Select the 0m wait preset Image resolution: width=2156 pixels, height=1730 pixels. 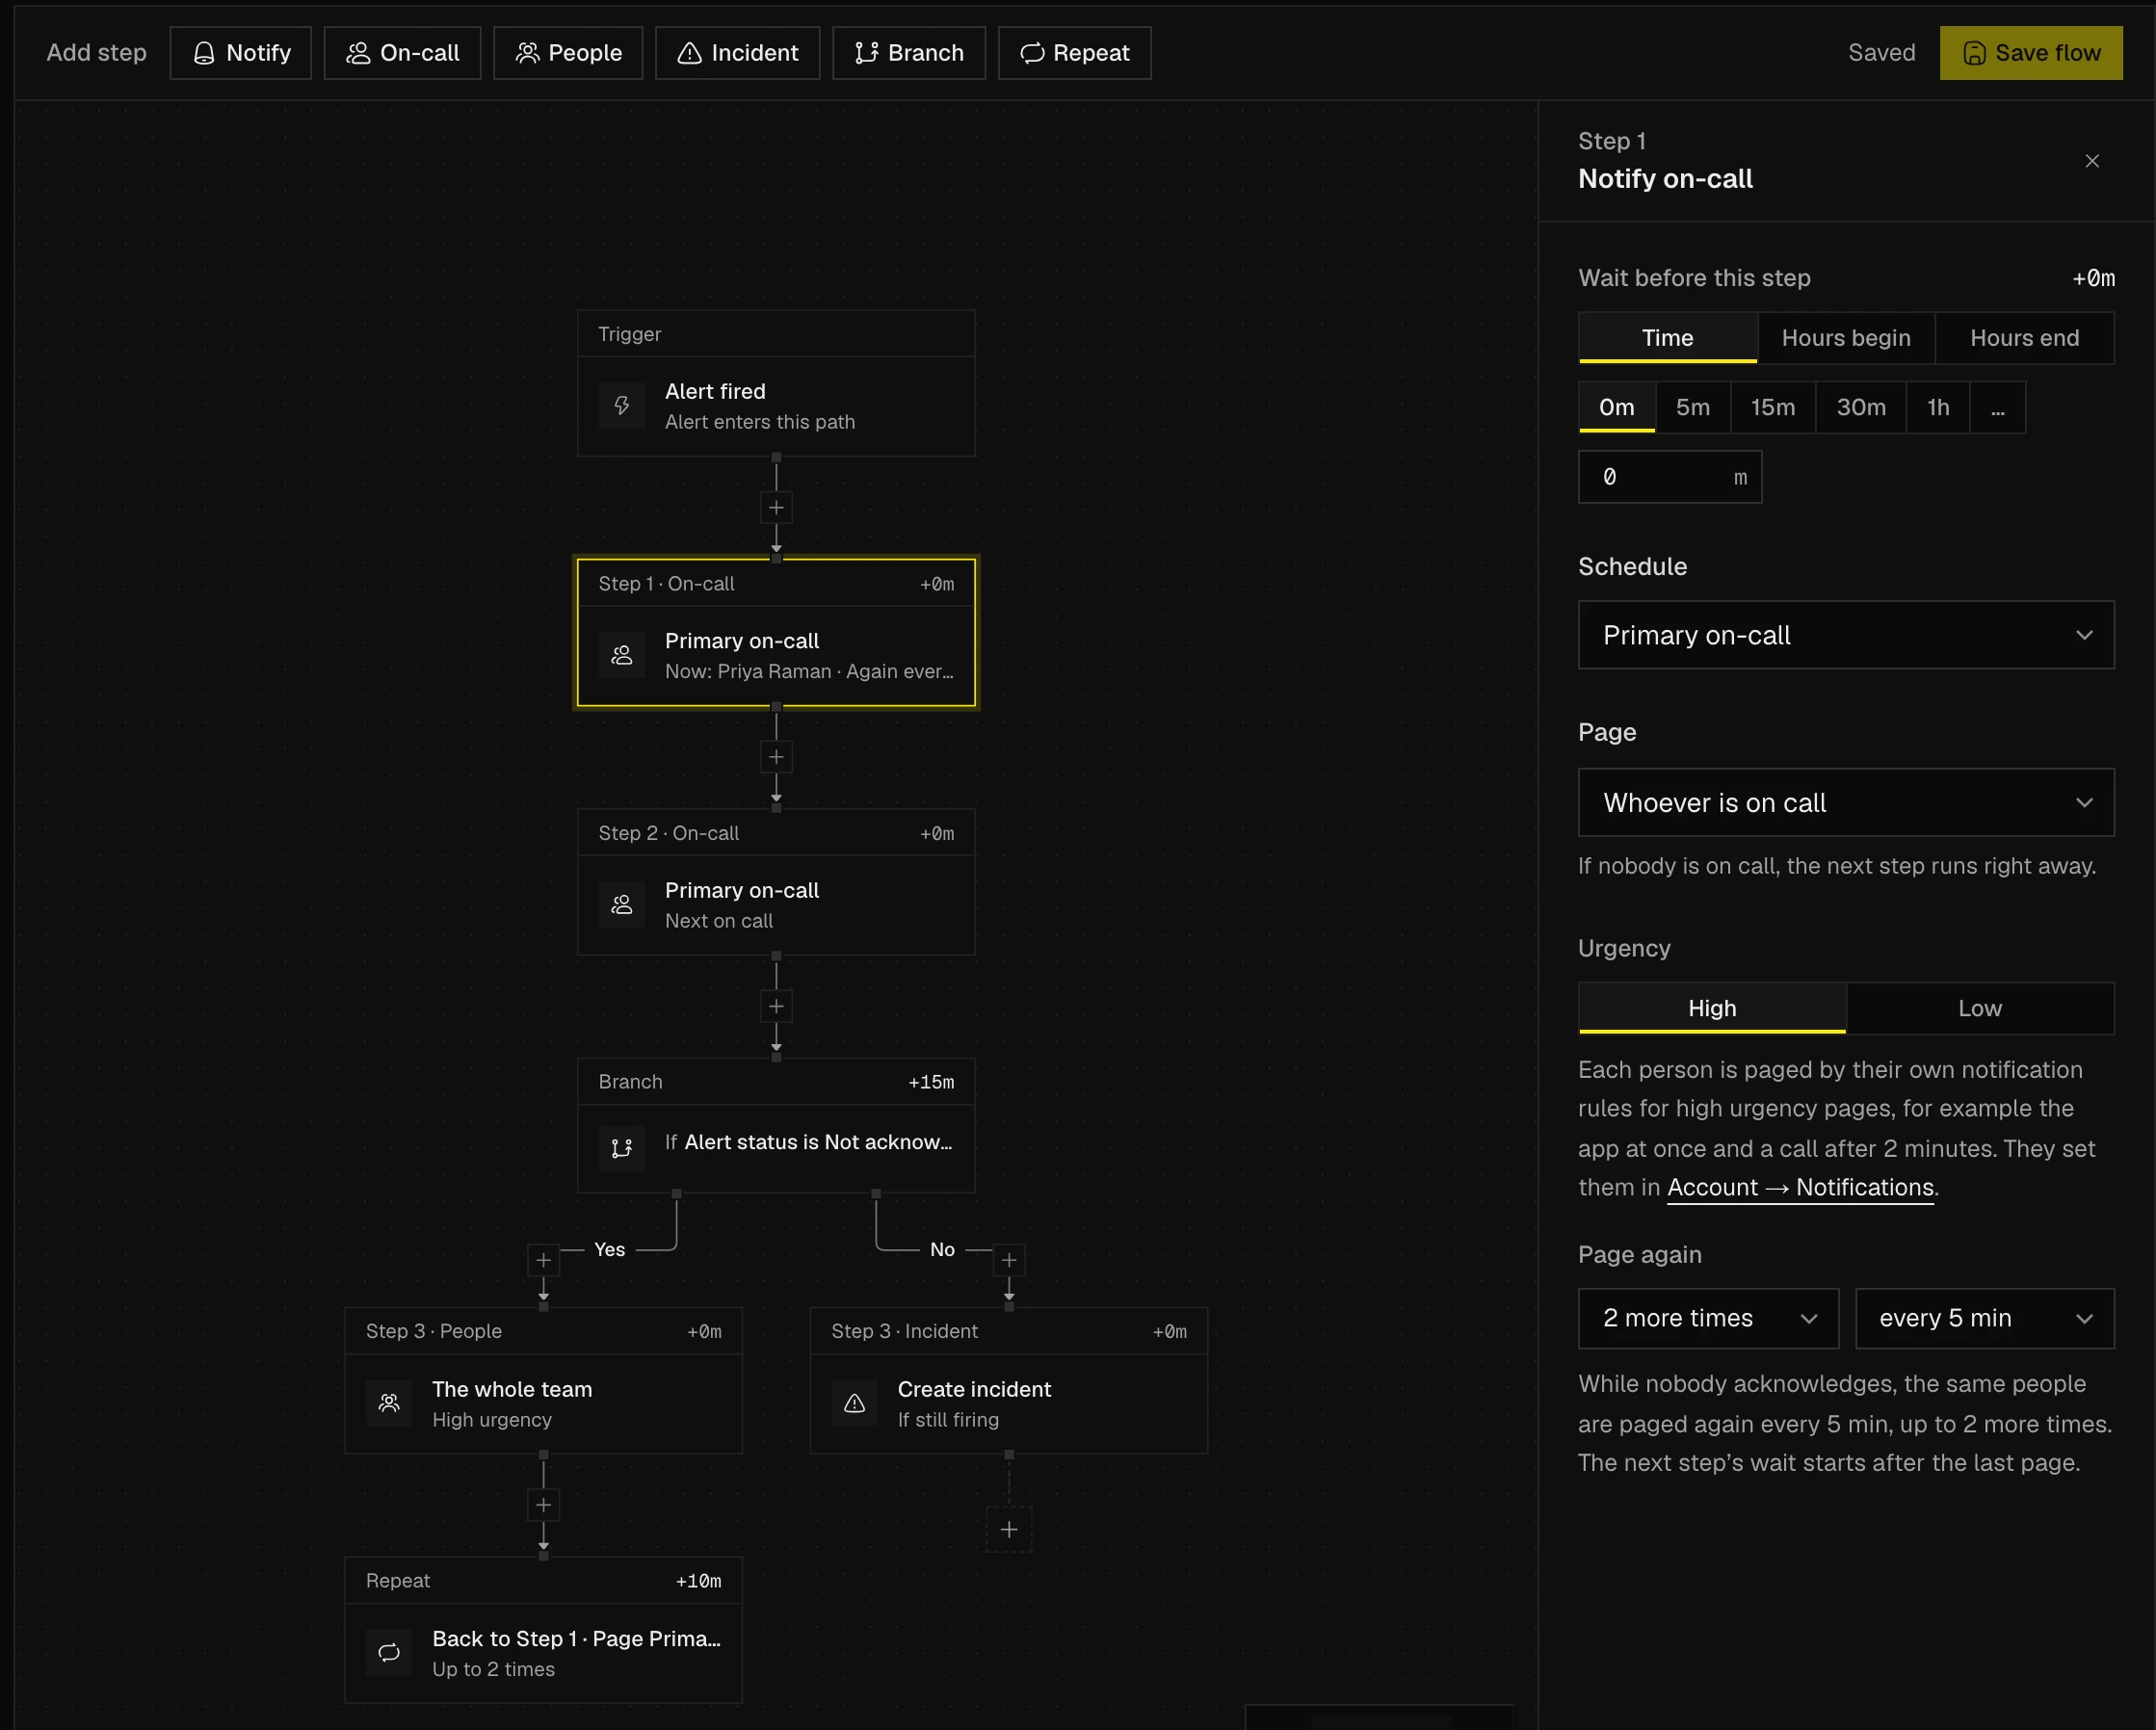point(1617,407)
